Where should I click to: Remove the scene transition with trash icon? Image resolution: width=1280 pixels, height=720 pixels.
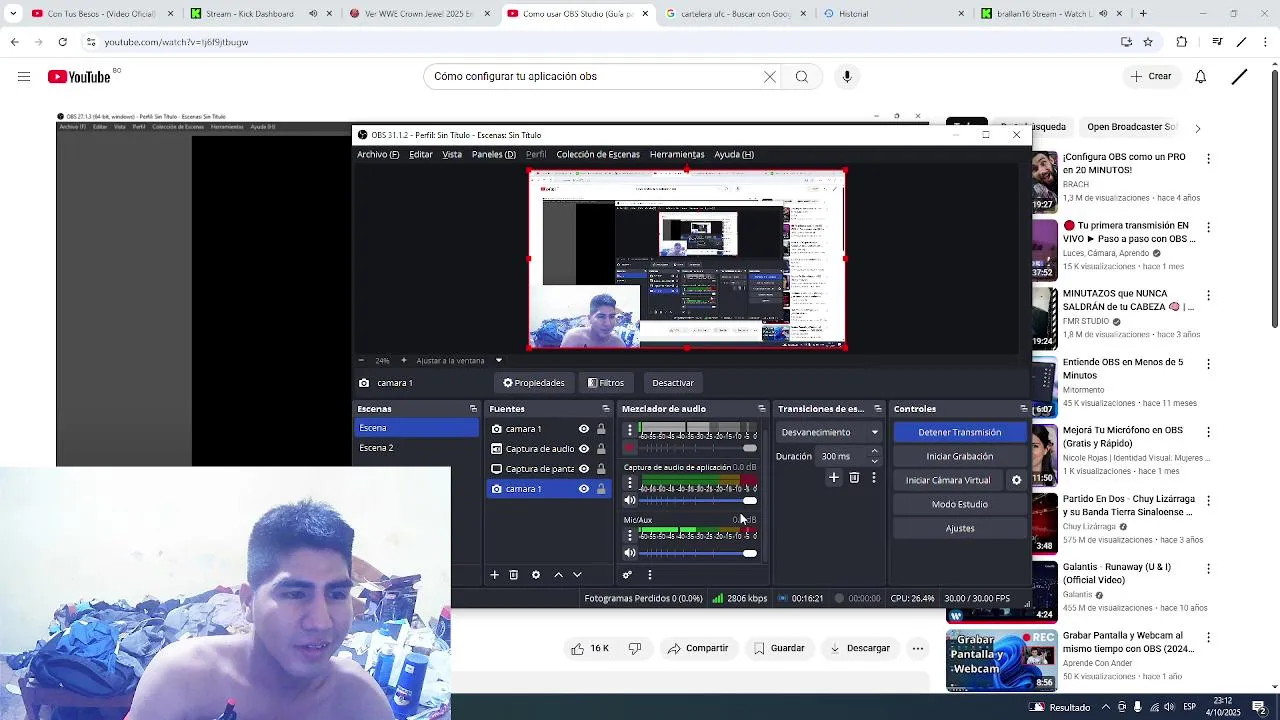pos(854,478)
